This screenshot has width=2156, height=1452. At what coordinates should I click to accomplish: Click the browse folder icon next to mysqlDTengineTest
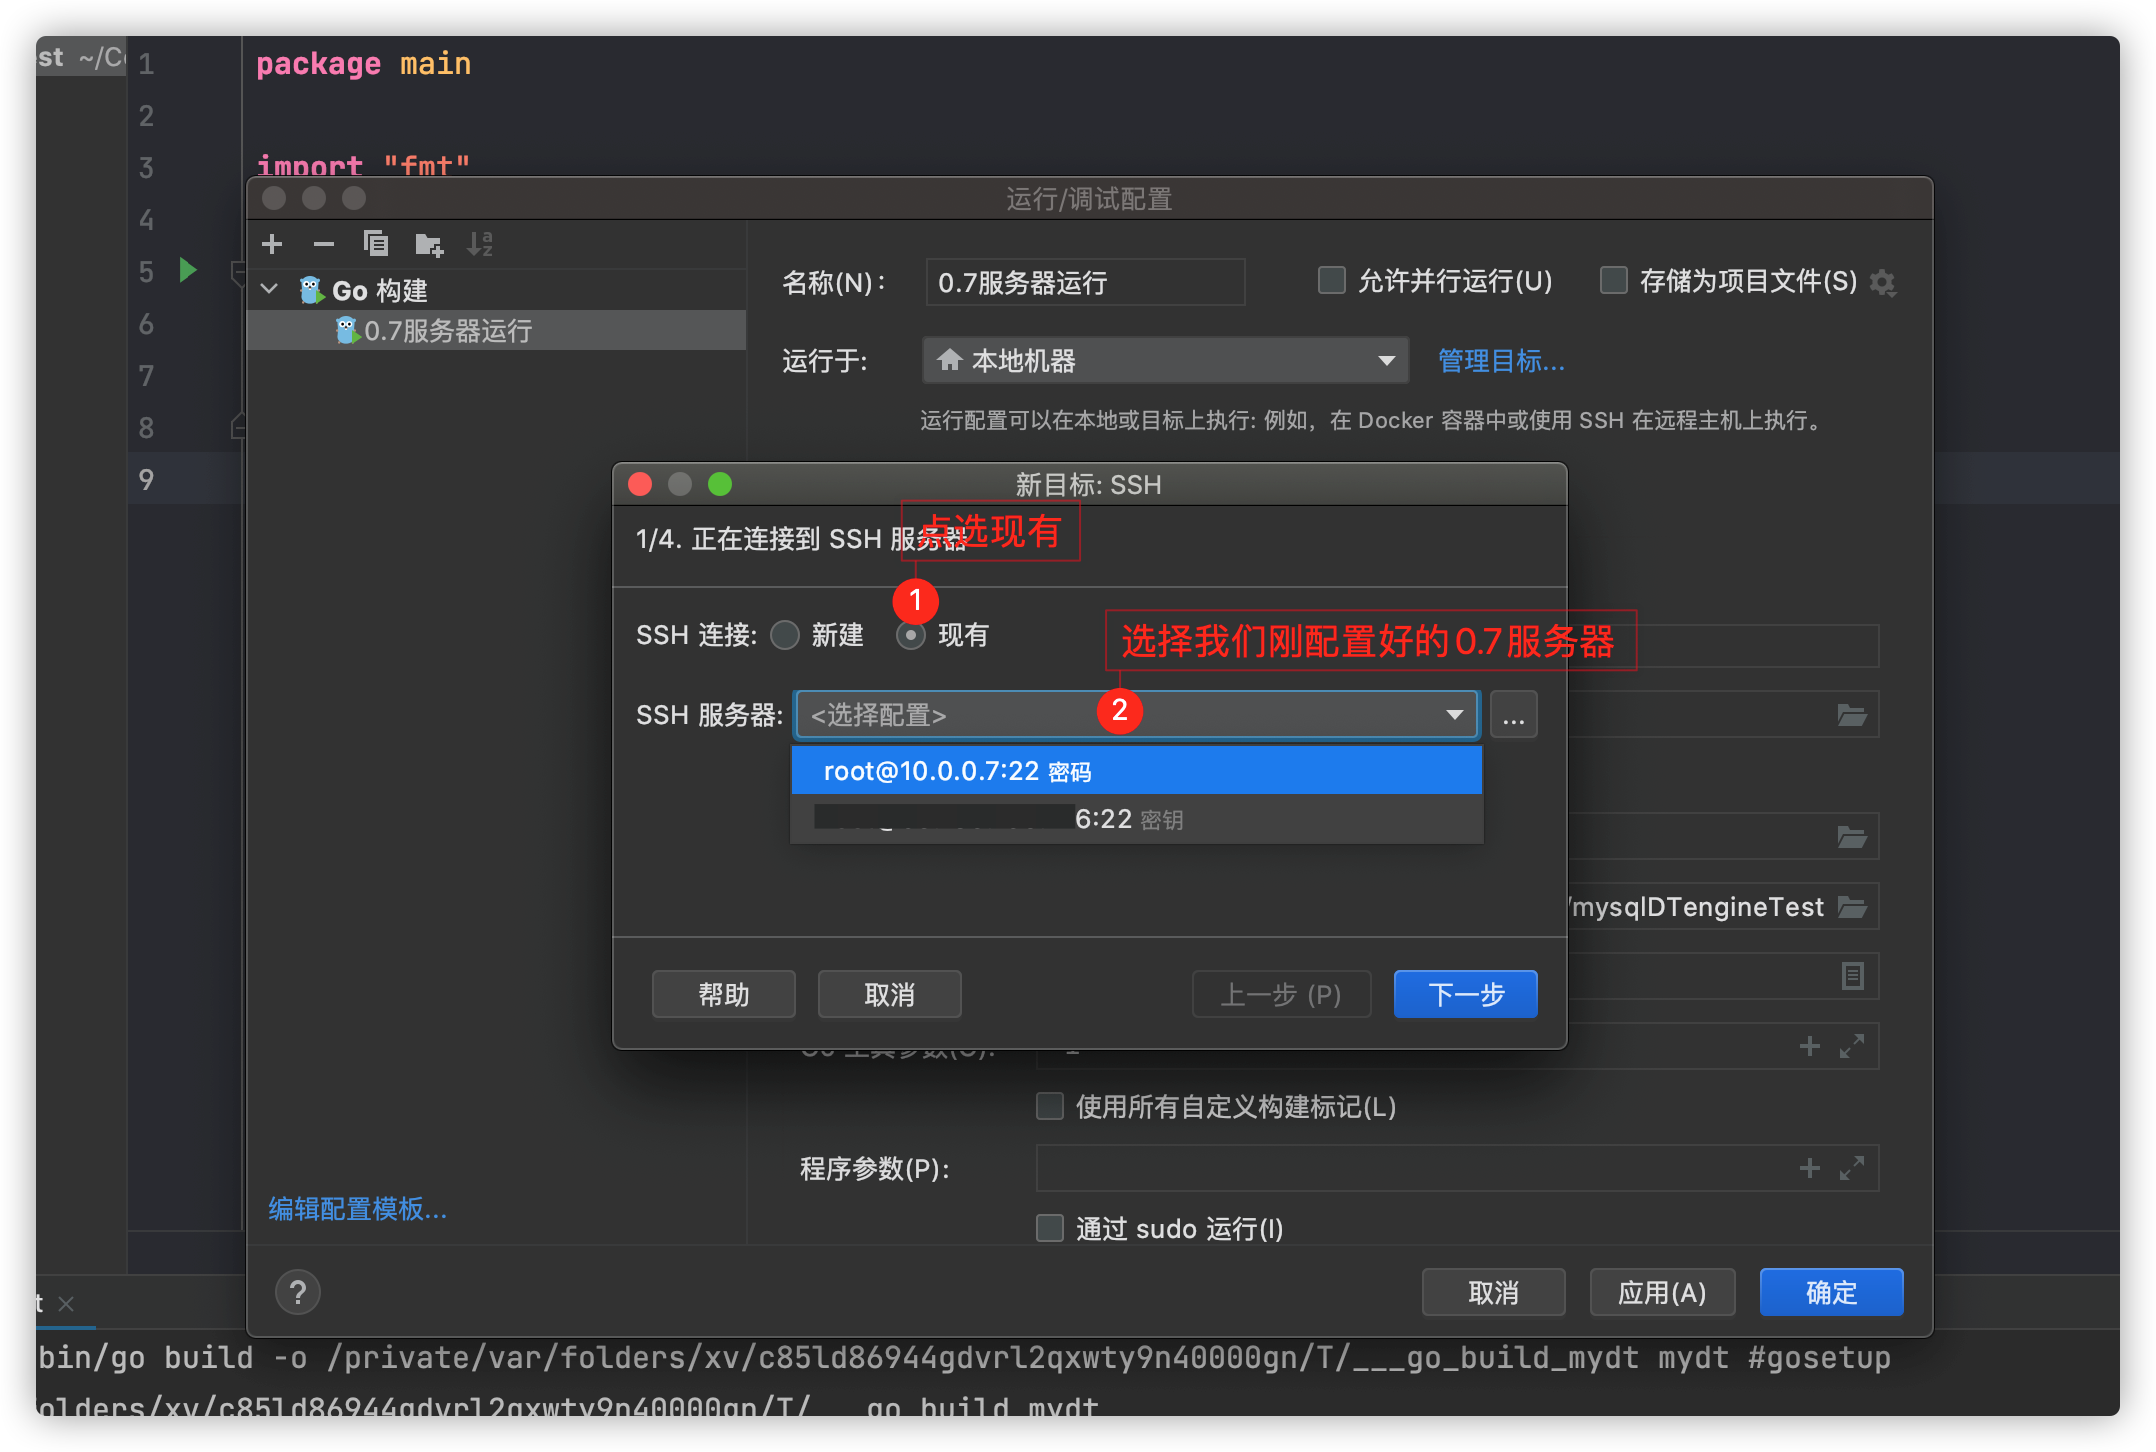point(1852,907)
